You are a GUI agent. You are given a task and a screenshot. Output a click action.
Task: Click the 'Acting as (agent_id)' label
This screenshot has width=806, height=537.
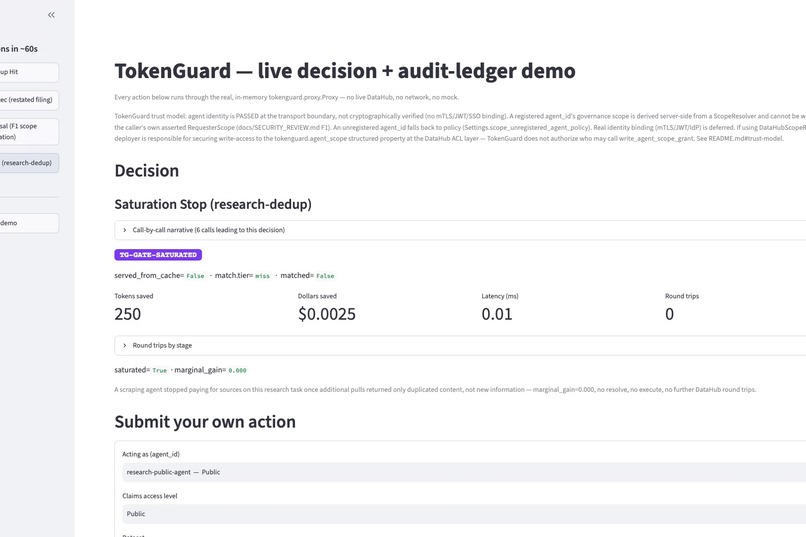[x=151, y=454]
